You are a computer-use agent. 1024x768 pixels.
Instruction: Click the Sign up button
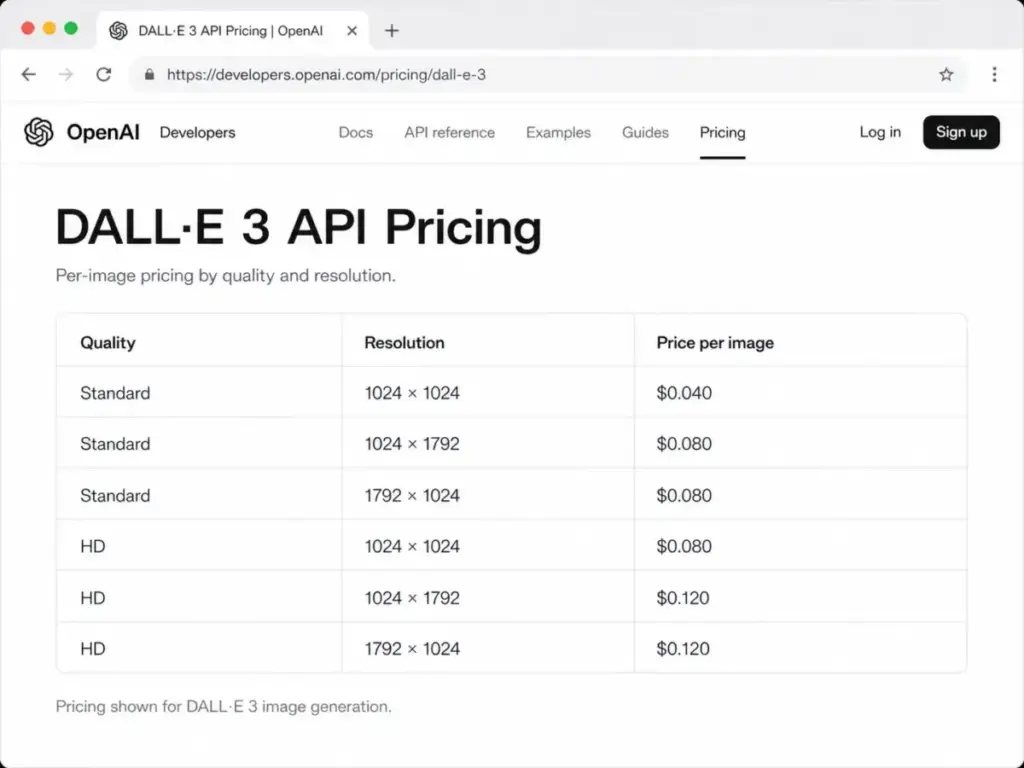961,132
